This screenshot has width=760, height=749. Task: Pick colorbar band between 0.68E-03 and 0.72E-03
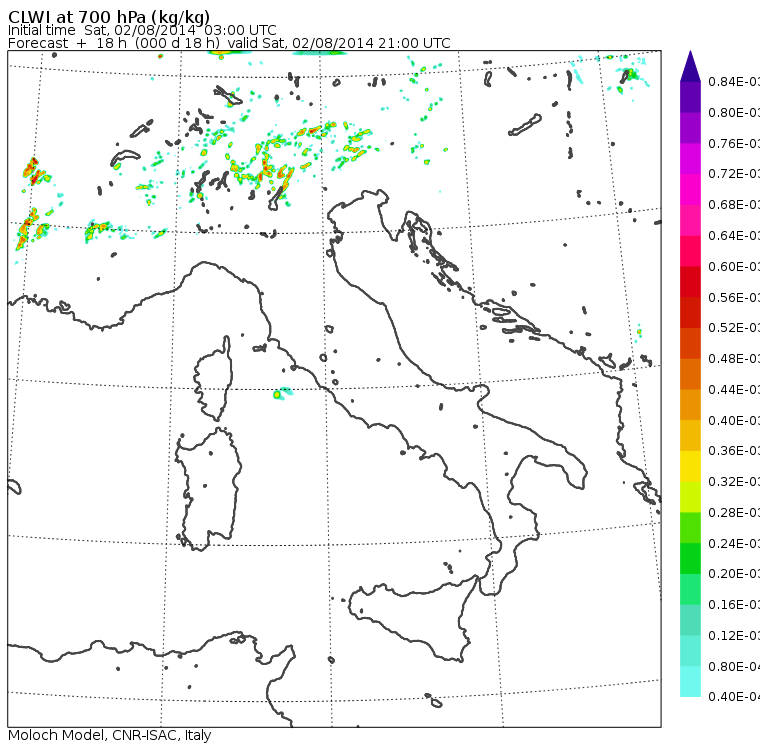click(x=690, y=190)
